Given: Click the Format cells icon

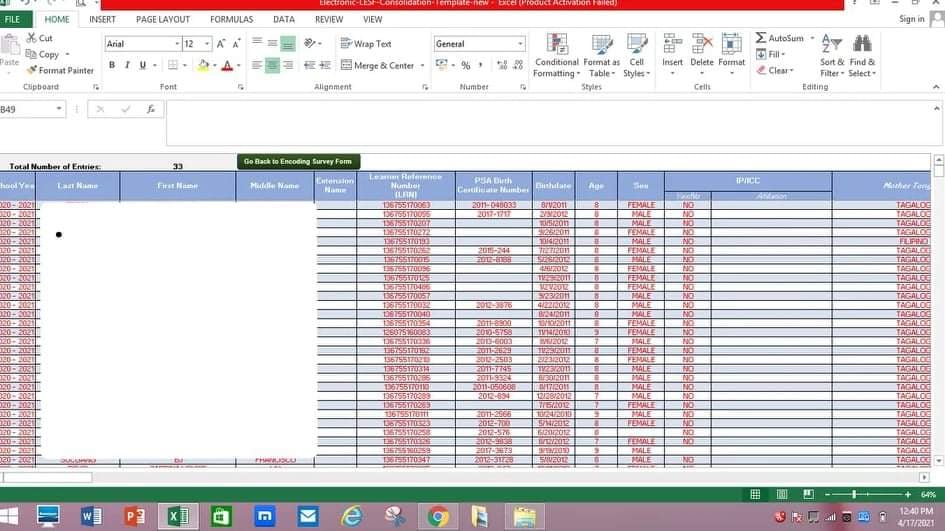Looking at the screenshot, I should [732, 45].
